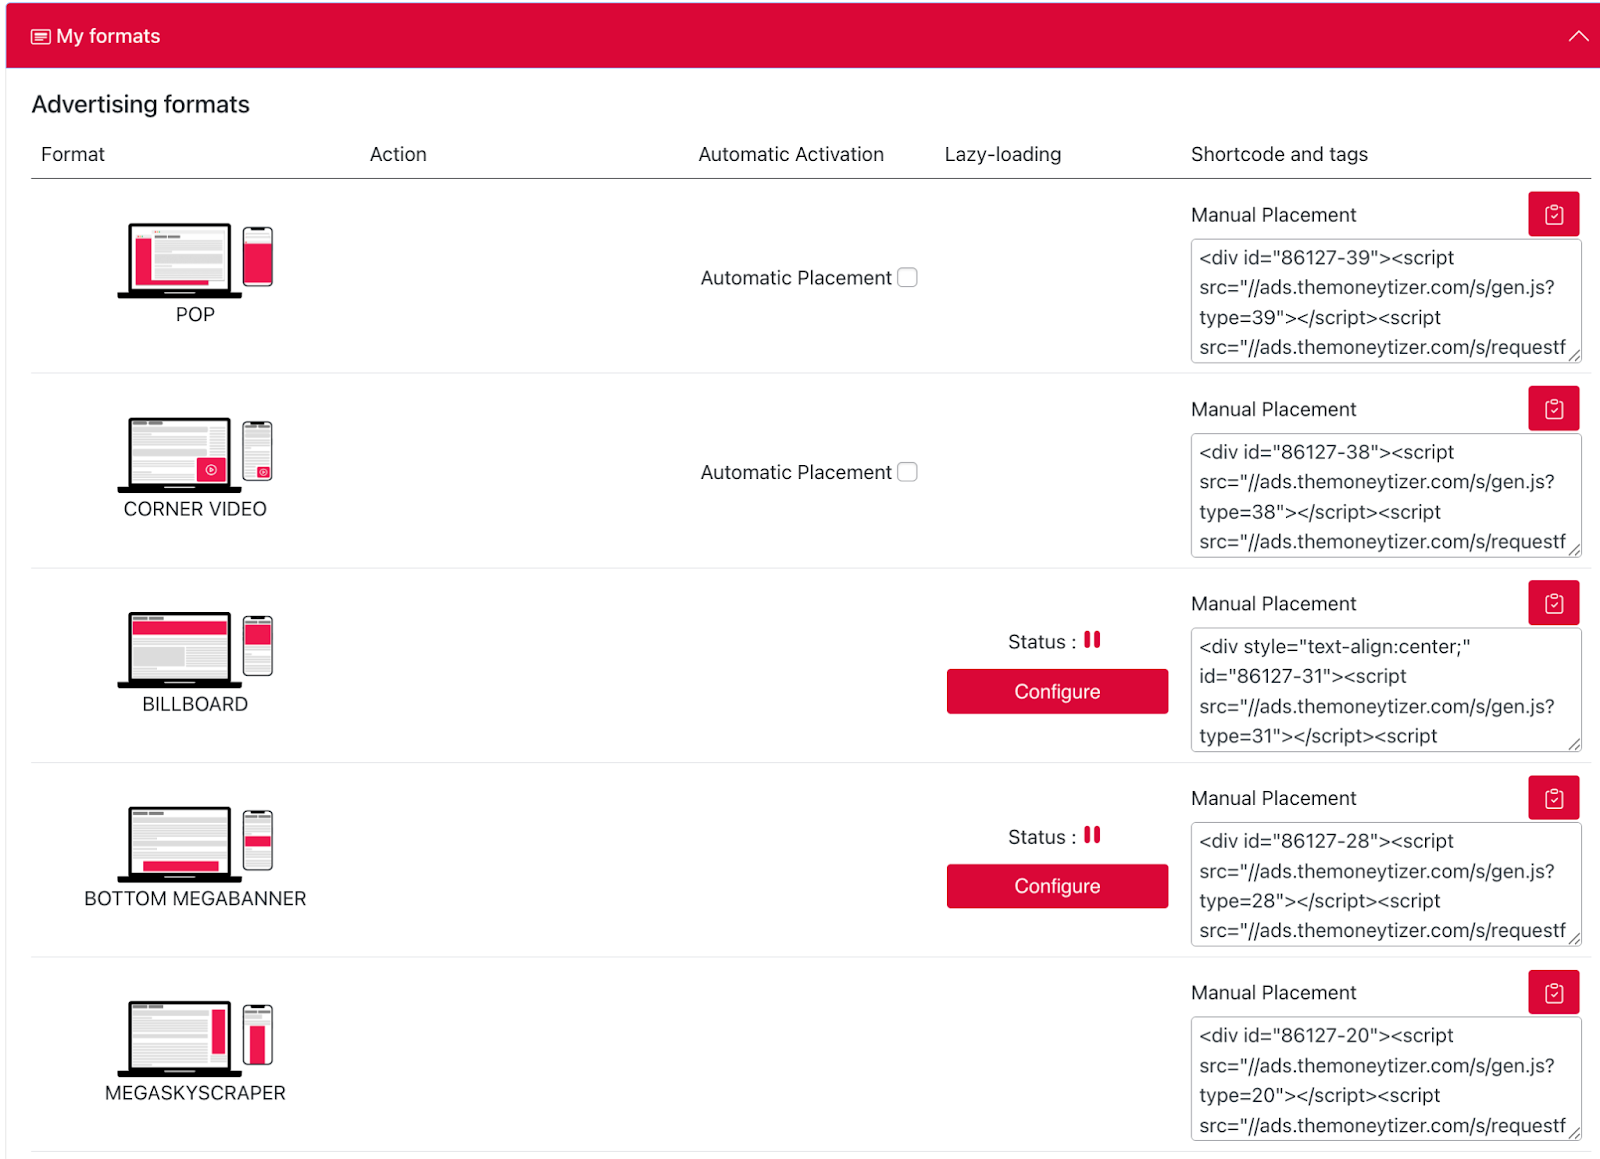Copy the Bottom Megabanner shortcode to clipboard
The width and height of the screenshot is (1600, 1159).
[x=1553, y=798]
